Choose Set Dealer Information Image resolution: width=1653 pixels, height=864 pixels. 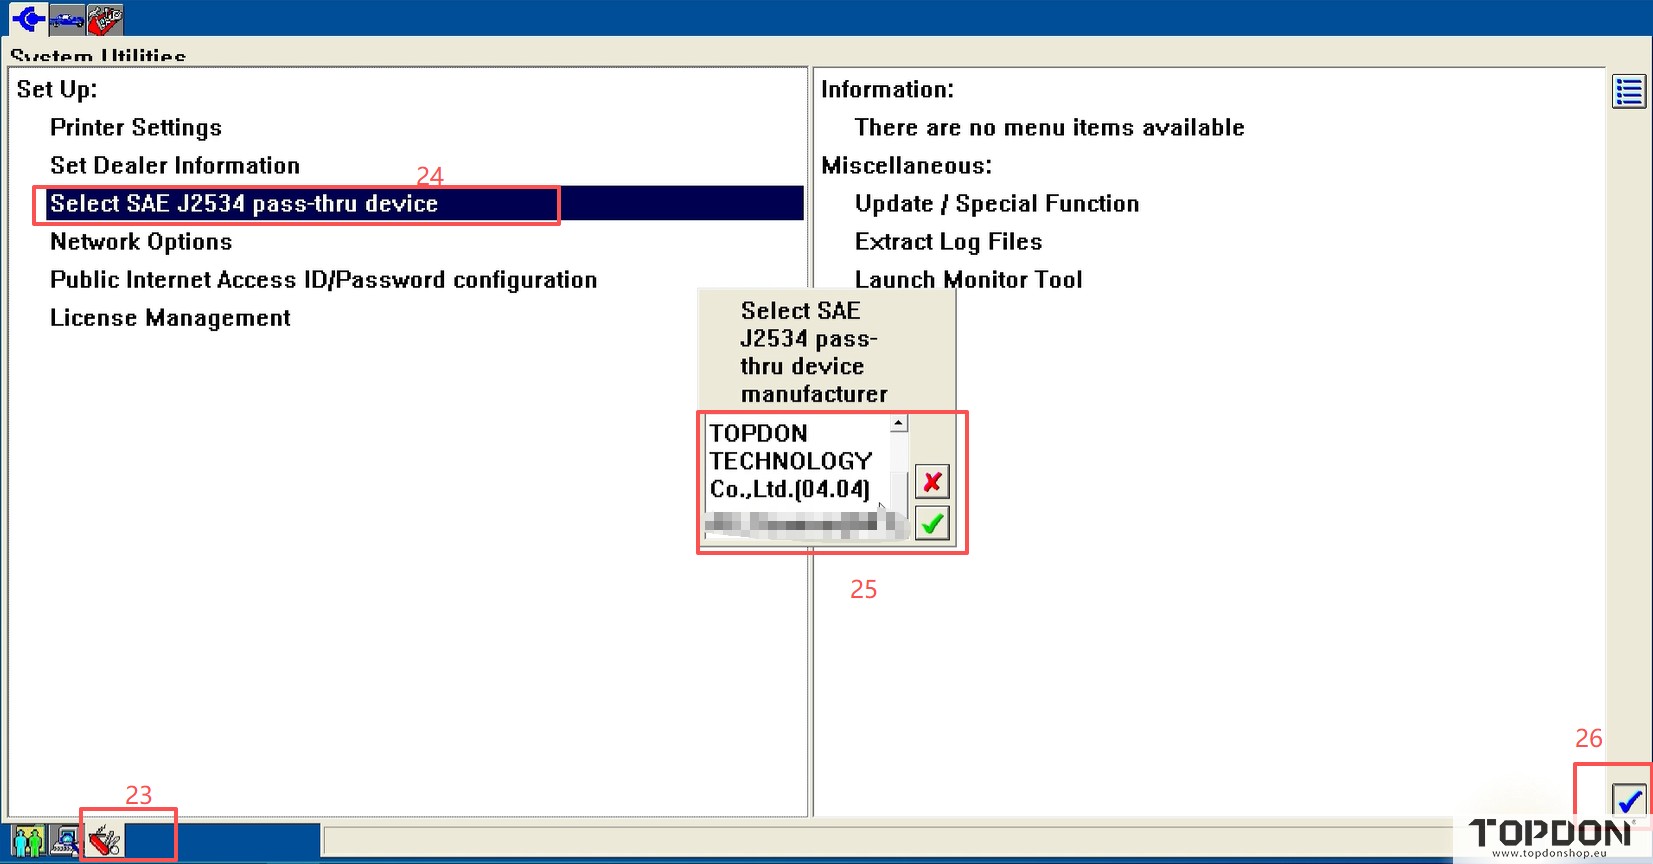click(175, 166)
